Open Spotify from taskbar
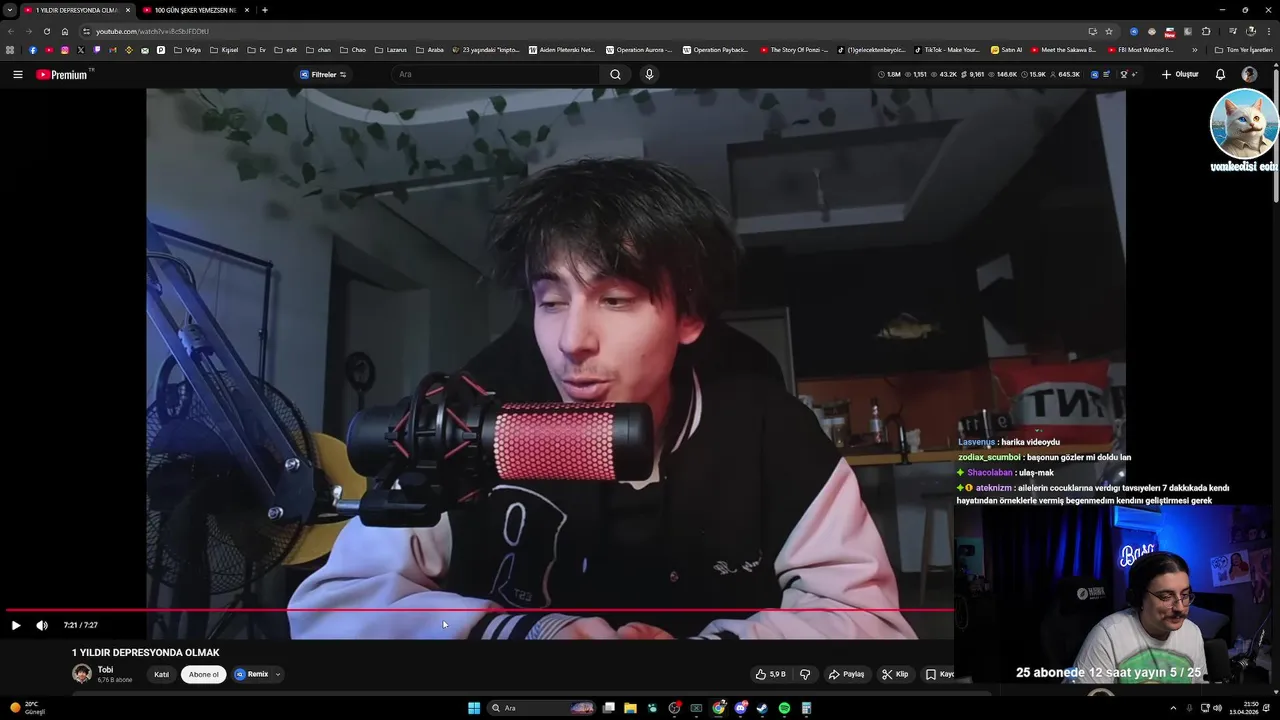This screenshot has height=720, width=1280. [784, 708]
